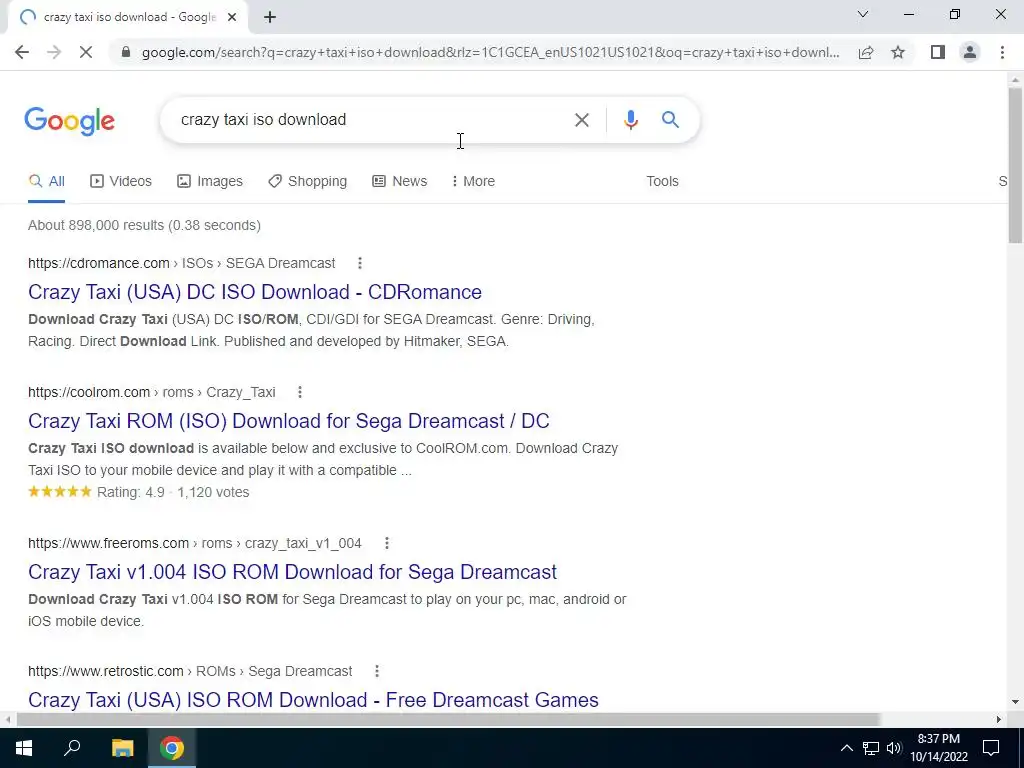
Task: Focus the Google search box
Action: pyautogui.click(x=372, y=120)
